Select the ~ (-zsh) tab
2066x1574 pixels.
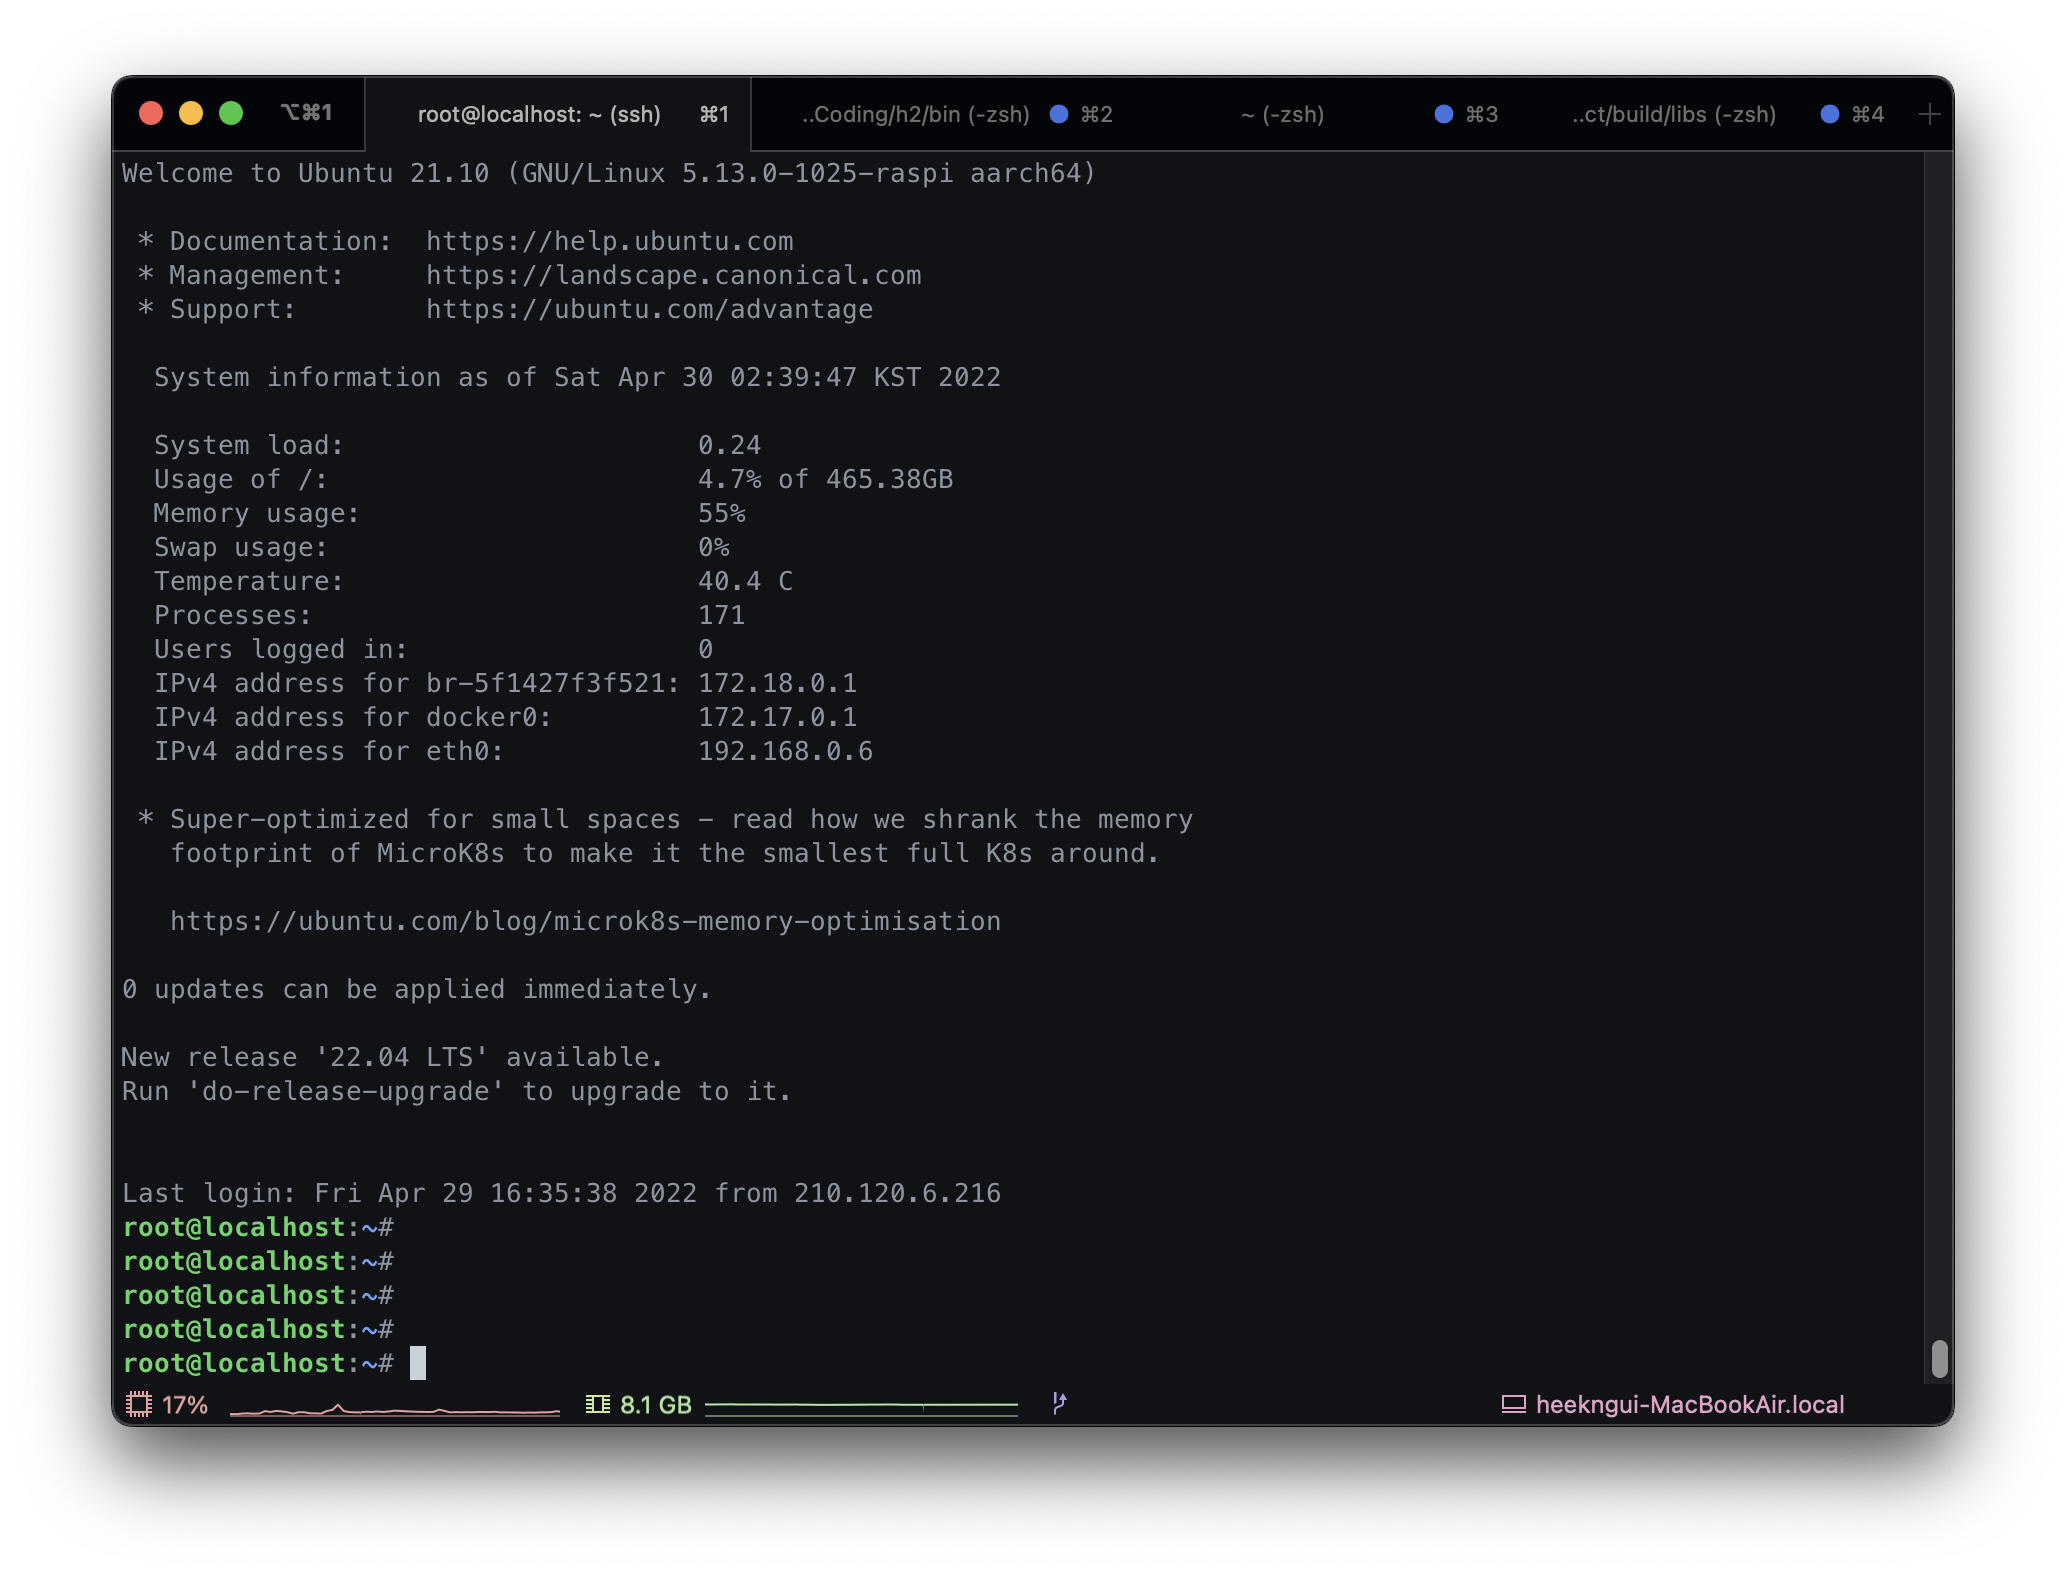[1282, 115]
